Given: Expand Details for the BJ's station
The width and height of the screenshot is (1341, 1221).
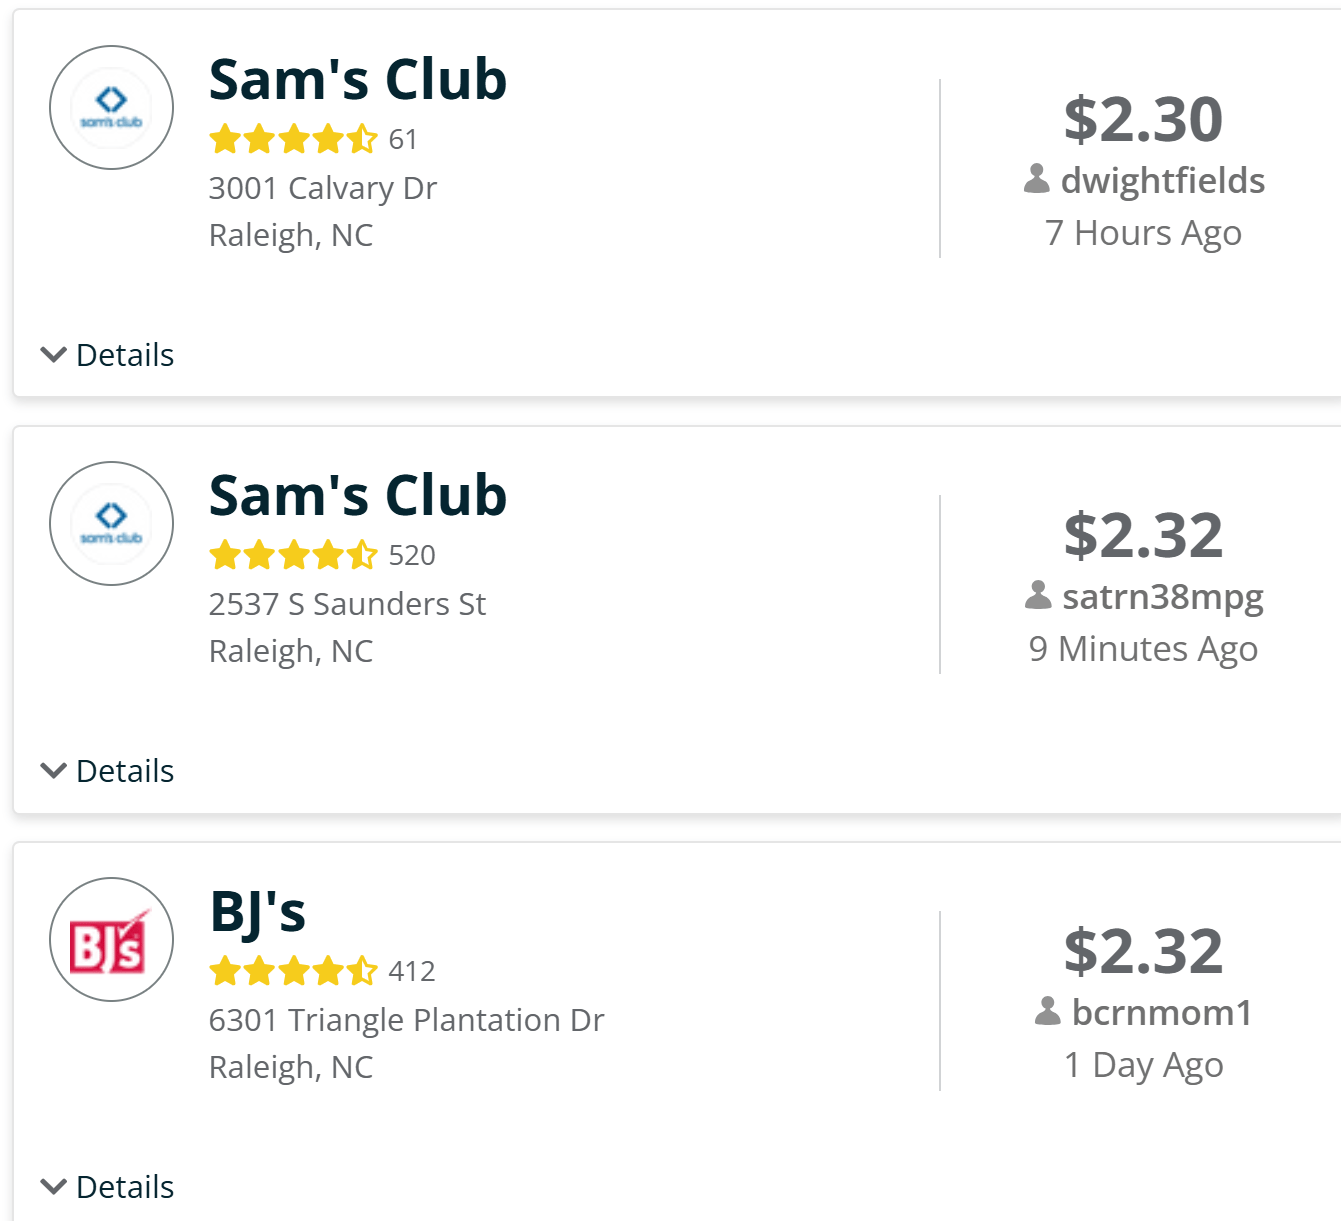Looking at the screenshot, I should (108, 1187).
